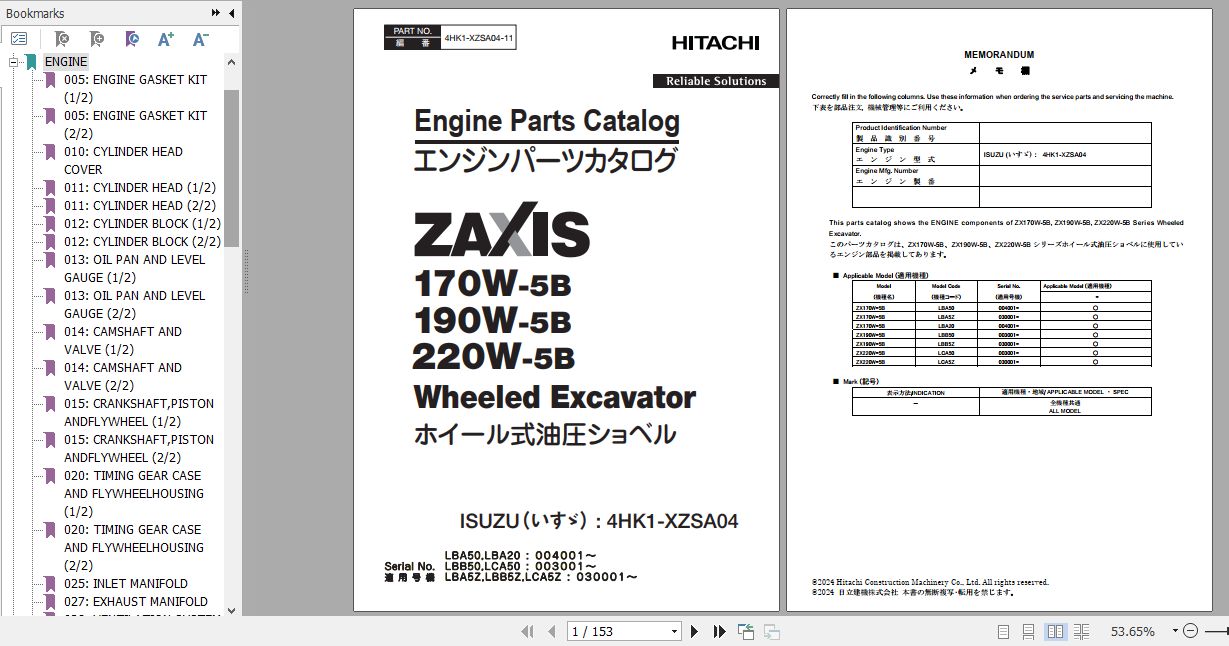Click the Engine Parts Catalog cover page
The height and width of the screenshot is (646, 1229).
pyautogui.click(x=566, y=310)
